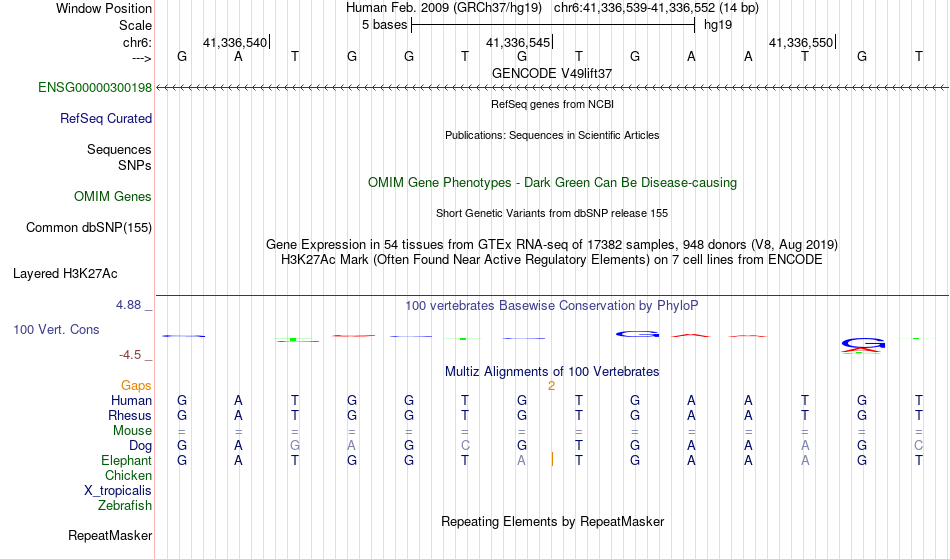Click the chr6: ruler label
950x559 pixels.
(x=137, y=42)
